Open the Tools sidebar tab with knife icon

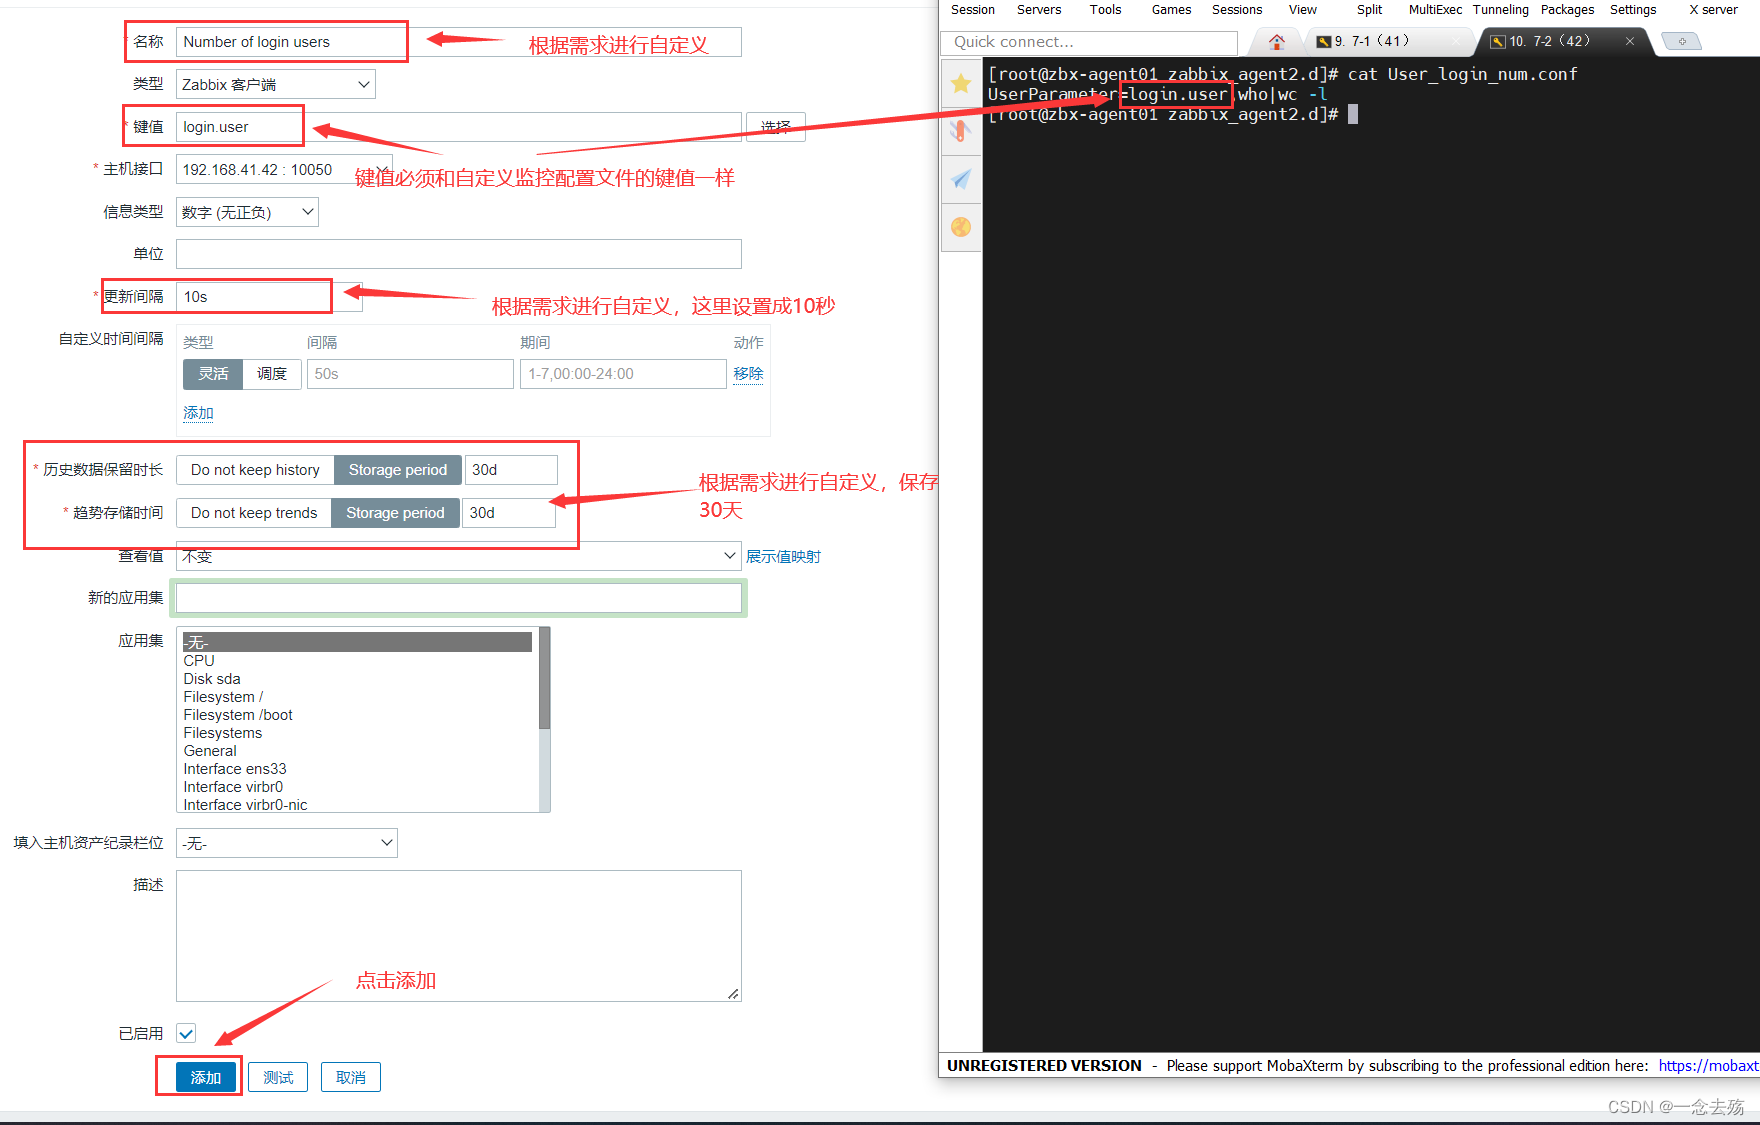[x=961, y=131]
